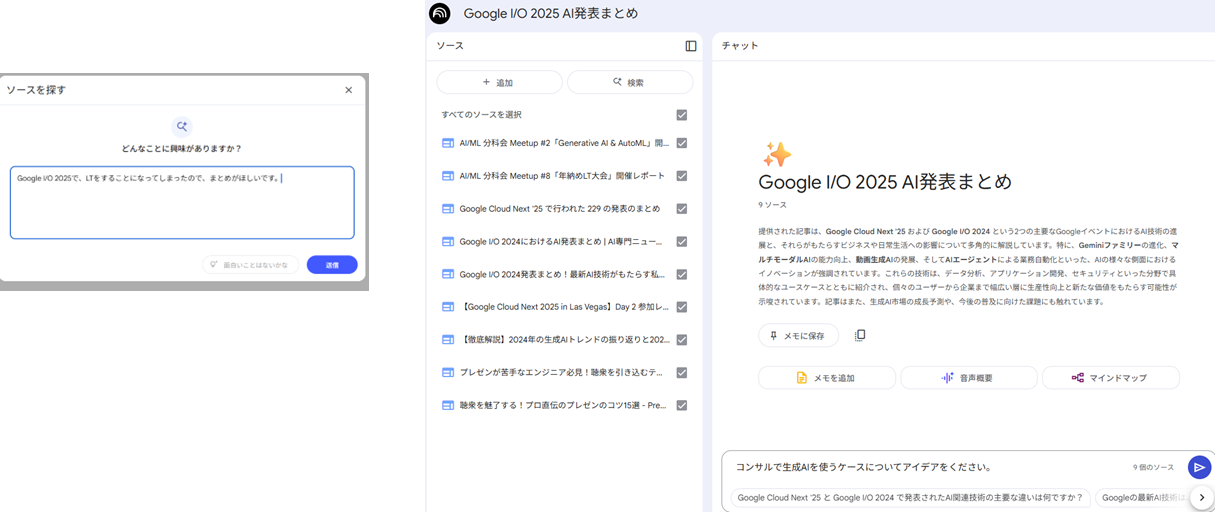
Task: Click web icon of Las Vegas Day 2 source
Action: tap(448, 307)
